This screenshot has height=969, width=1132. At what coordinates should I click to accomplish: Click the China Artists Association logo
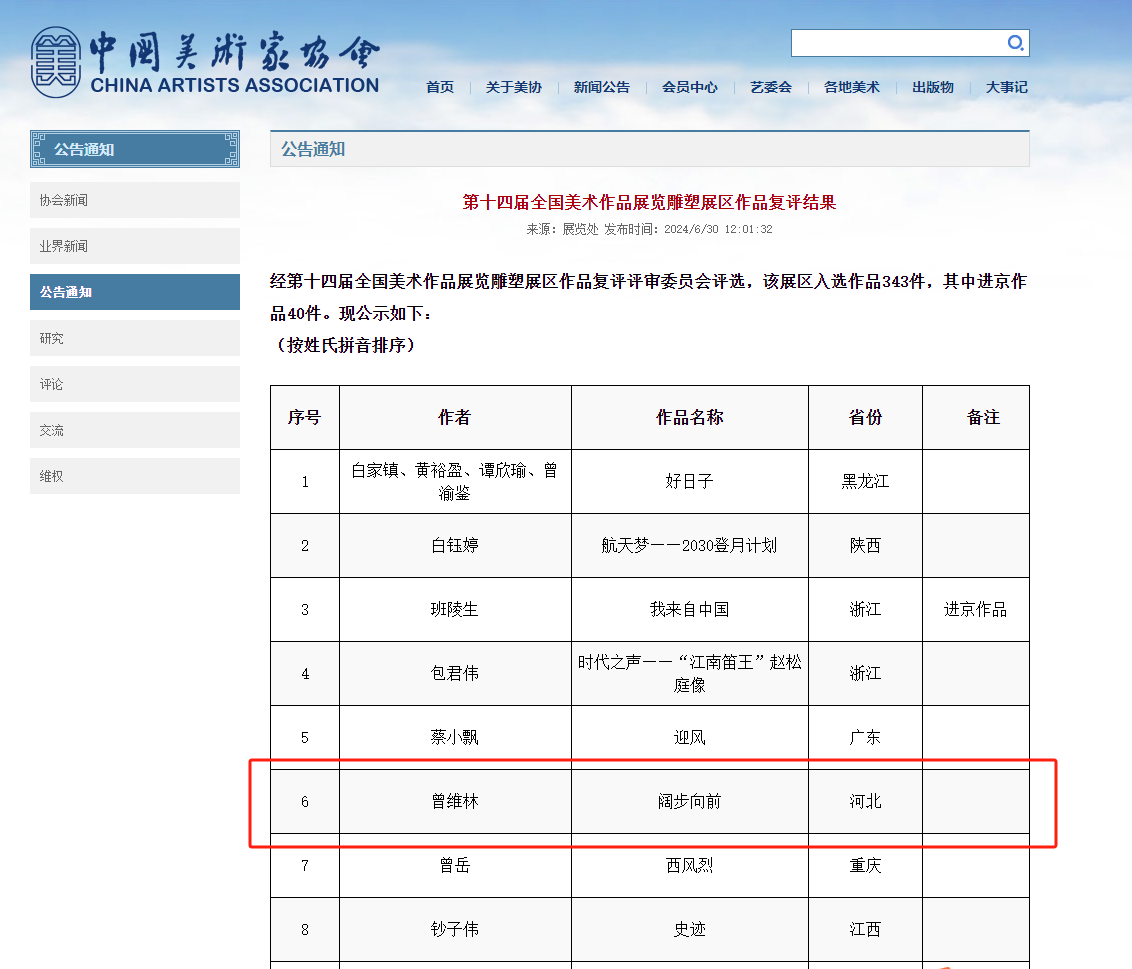coord(205,63)
